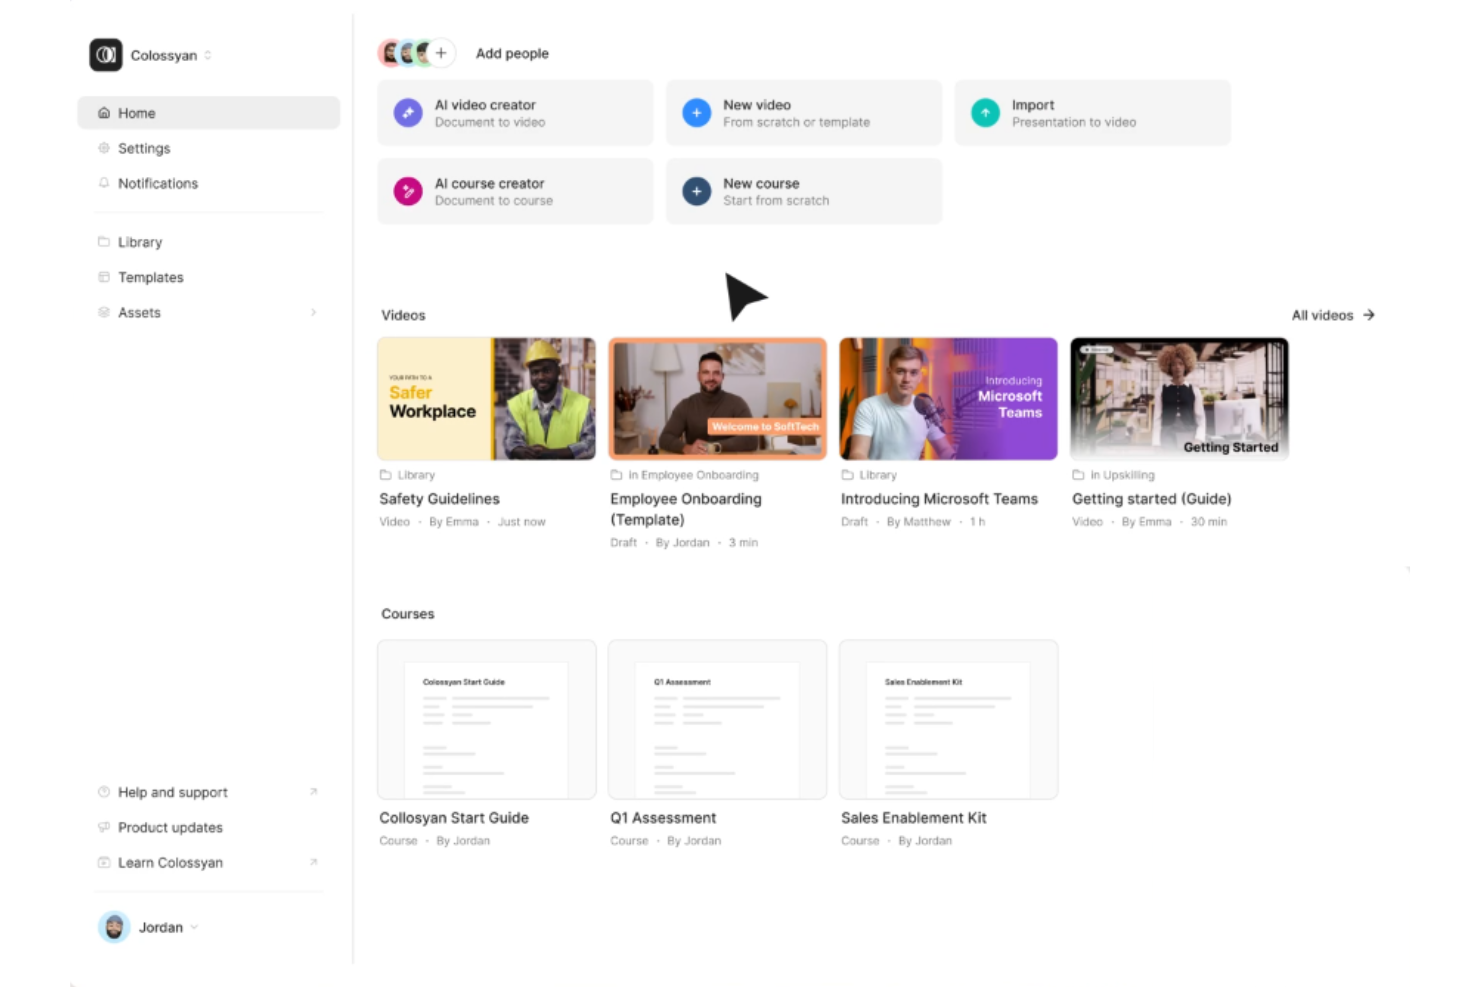Click the AI video creator purple icon
The width and height of the screenshot is (1480, 987).
pos(408,113)
